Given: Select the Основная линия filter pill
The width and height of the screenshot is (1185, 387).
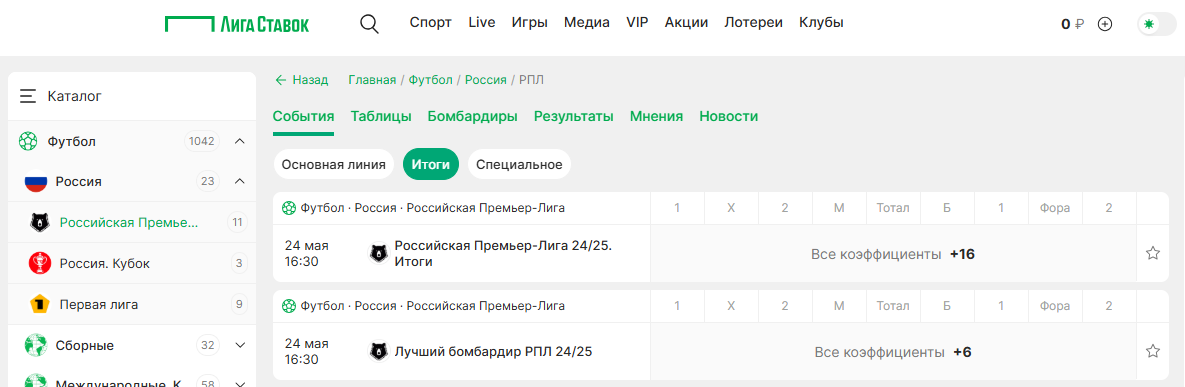Looking at the screenshot, I should click(x=333, y=164).
